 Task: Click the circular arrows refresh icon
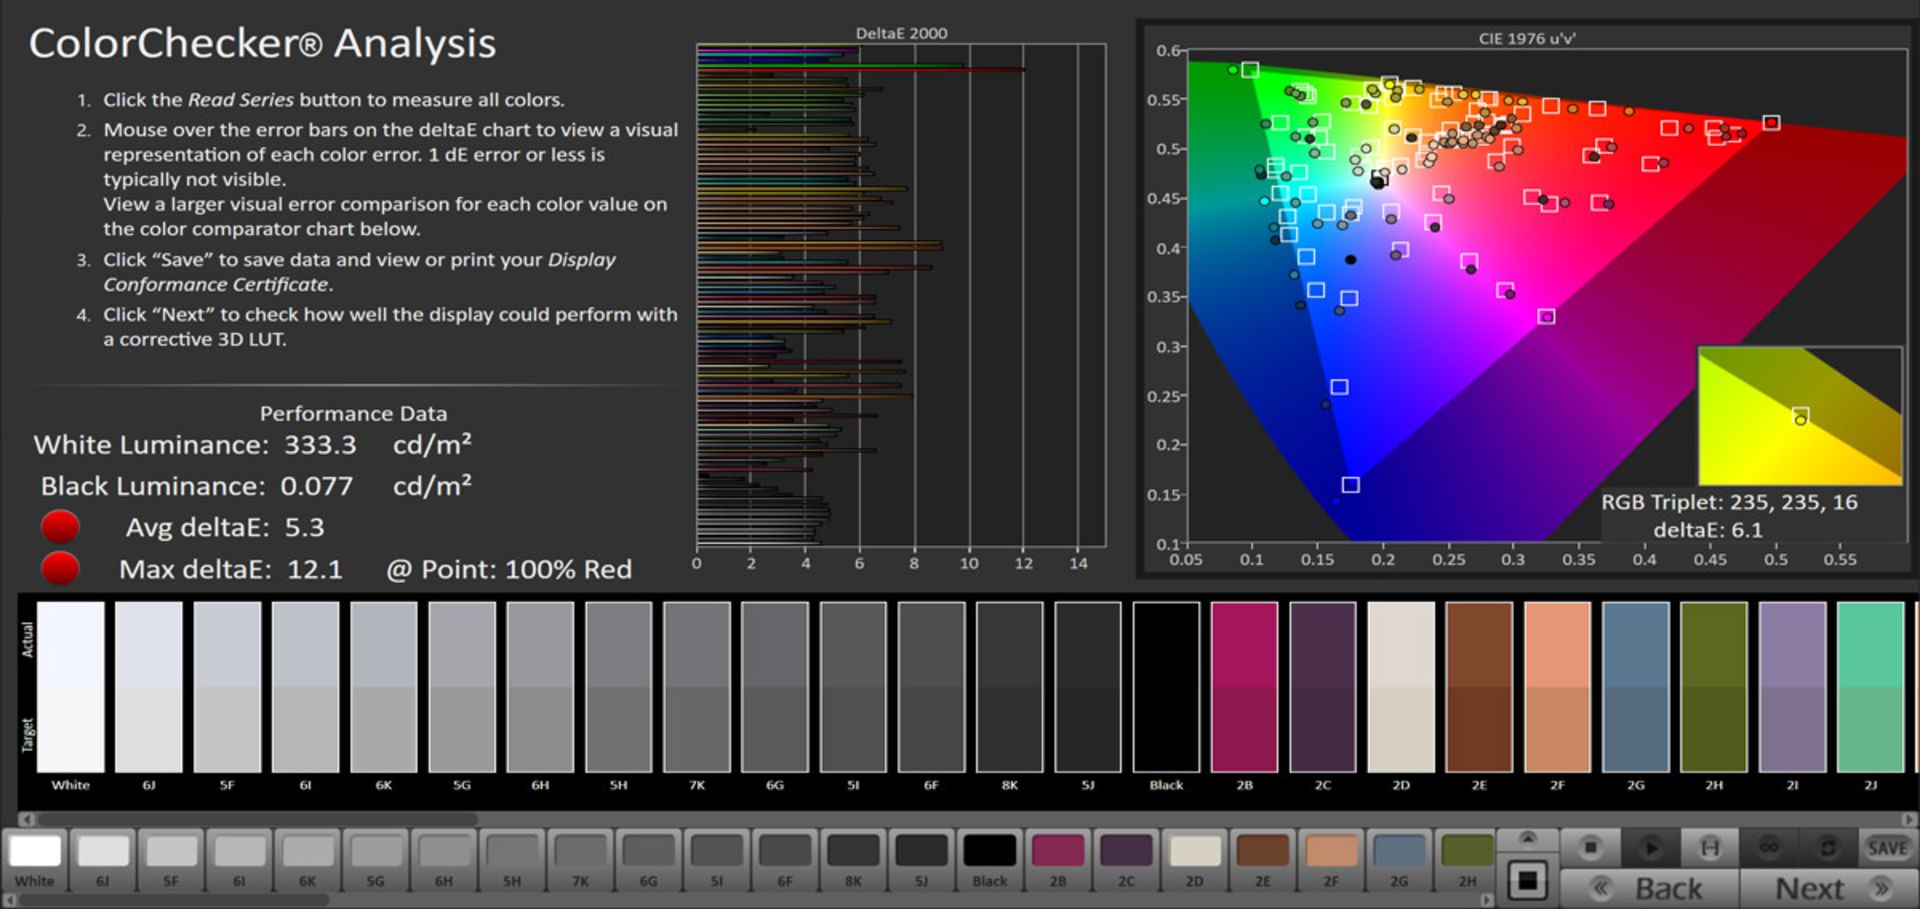[1828, 848]
